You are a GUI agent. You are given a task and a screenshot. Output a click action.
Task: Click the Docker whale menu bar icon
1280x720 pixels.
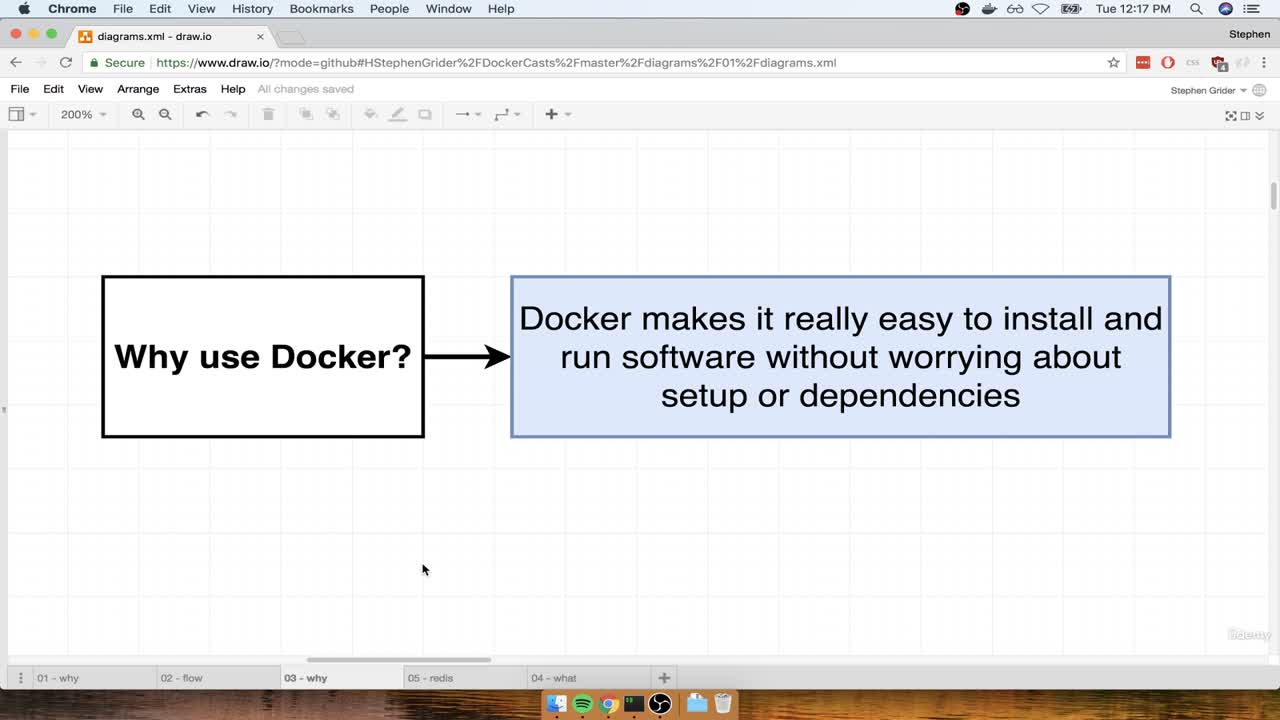click(x=990, y=9)
